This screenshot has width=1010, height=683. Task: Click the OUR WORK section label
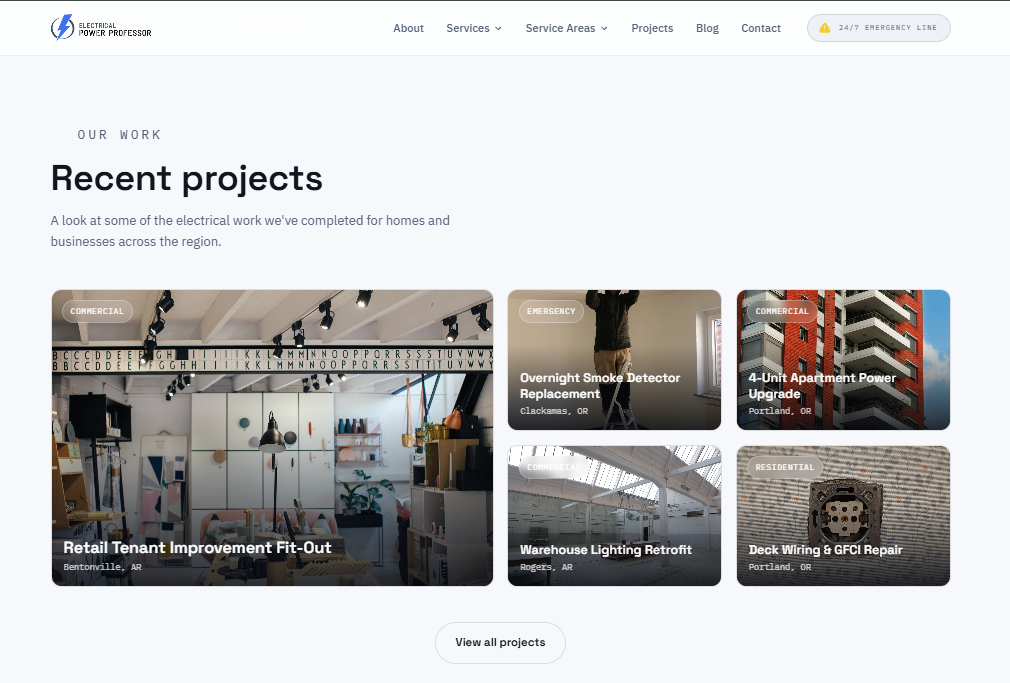click(x=119, y=135)
